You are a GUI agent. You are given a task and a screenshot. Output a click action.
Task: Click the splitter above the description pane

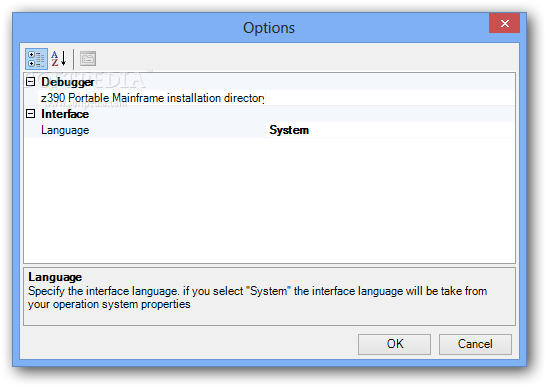pyautogui.click(x=269, y=266)
